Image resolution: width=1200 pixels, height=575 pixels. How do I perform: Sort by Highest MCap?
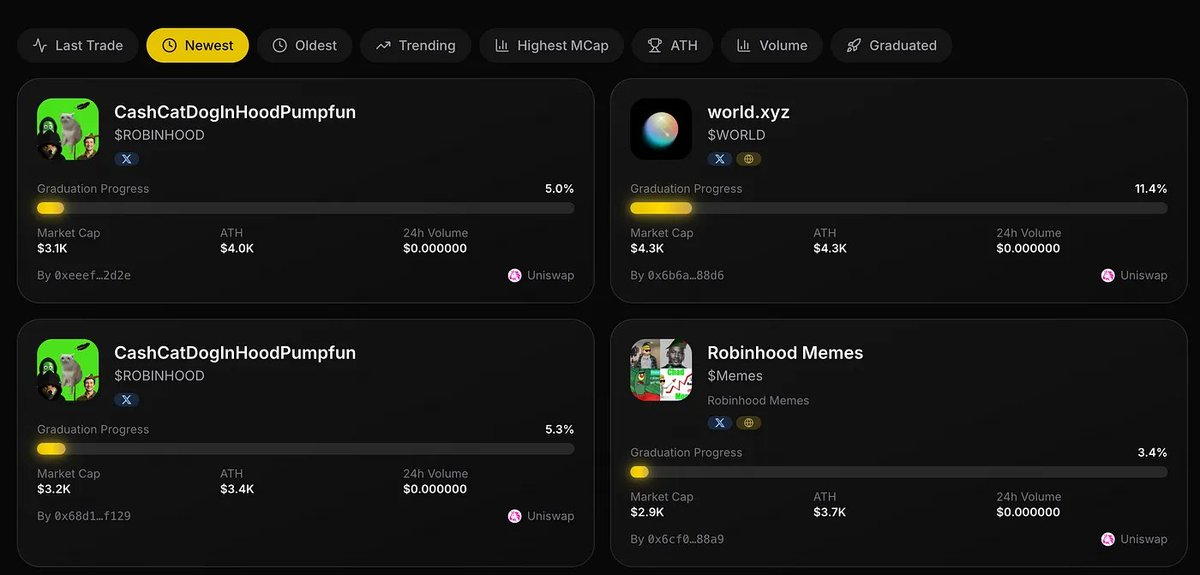(x=552, y=45)
